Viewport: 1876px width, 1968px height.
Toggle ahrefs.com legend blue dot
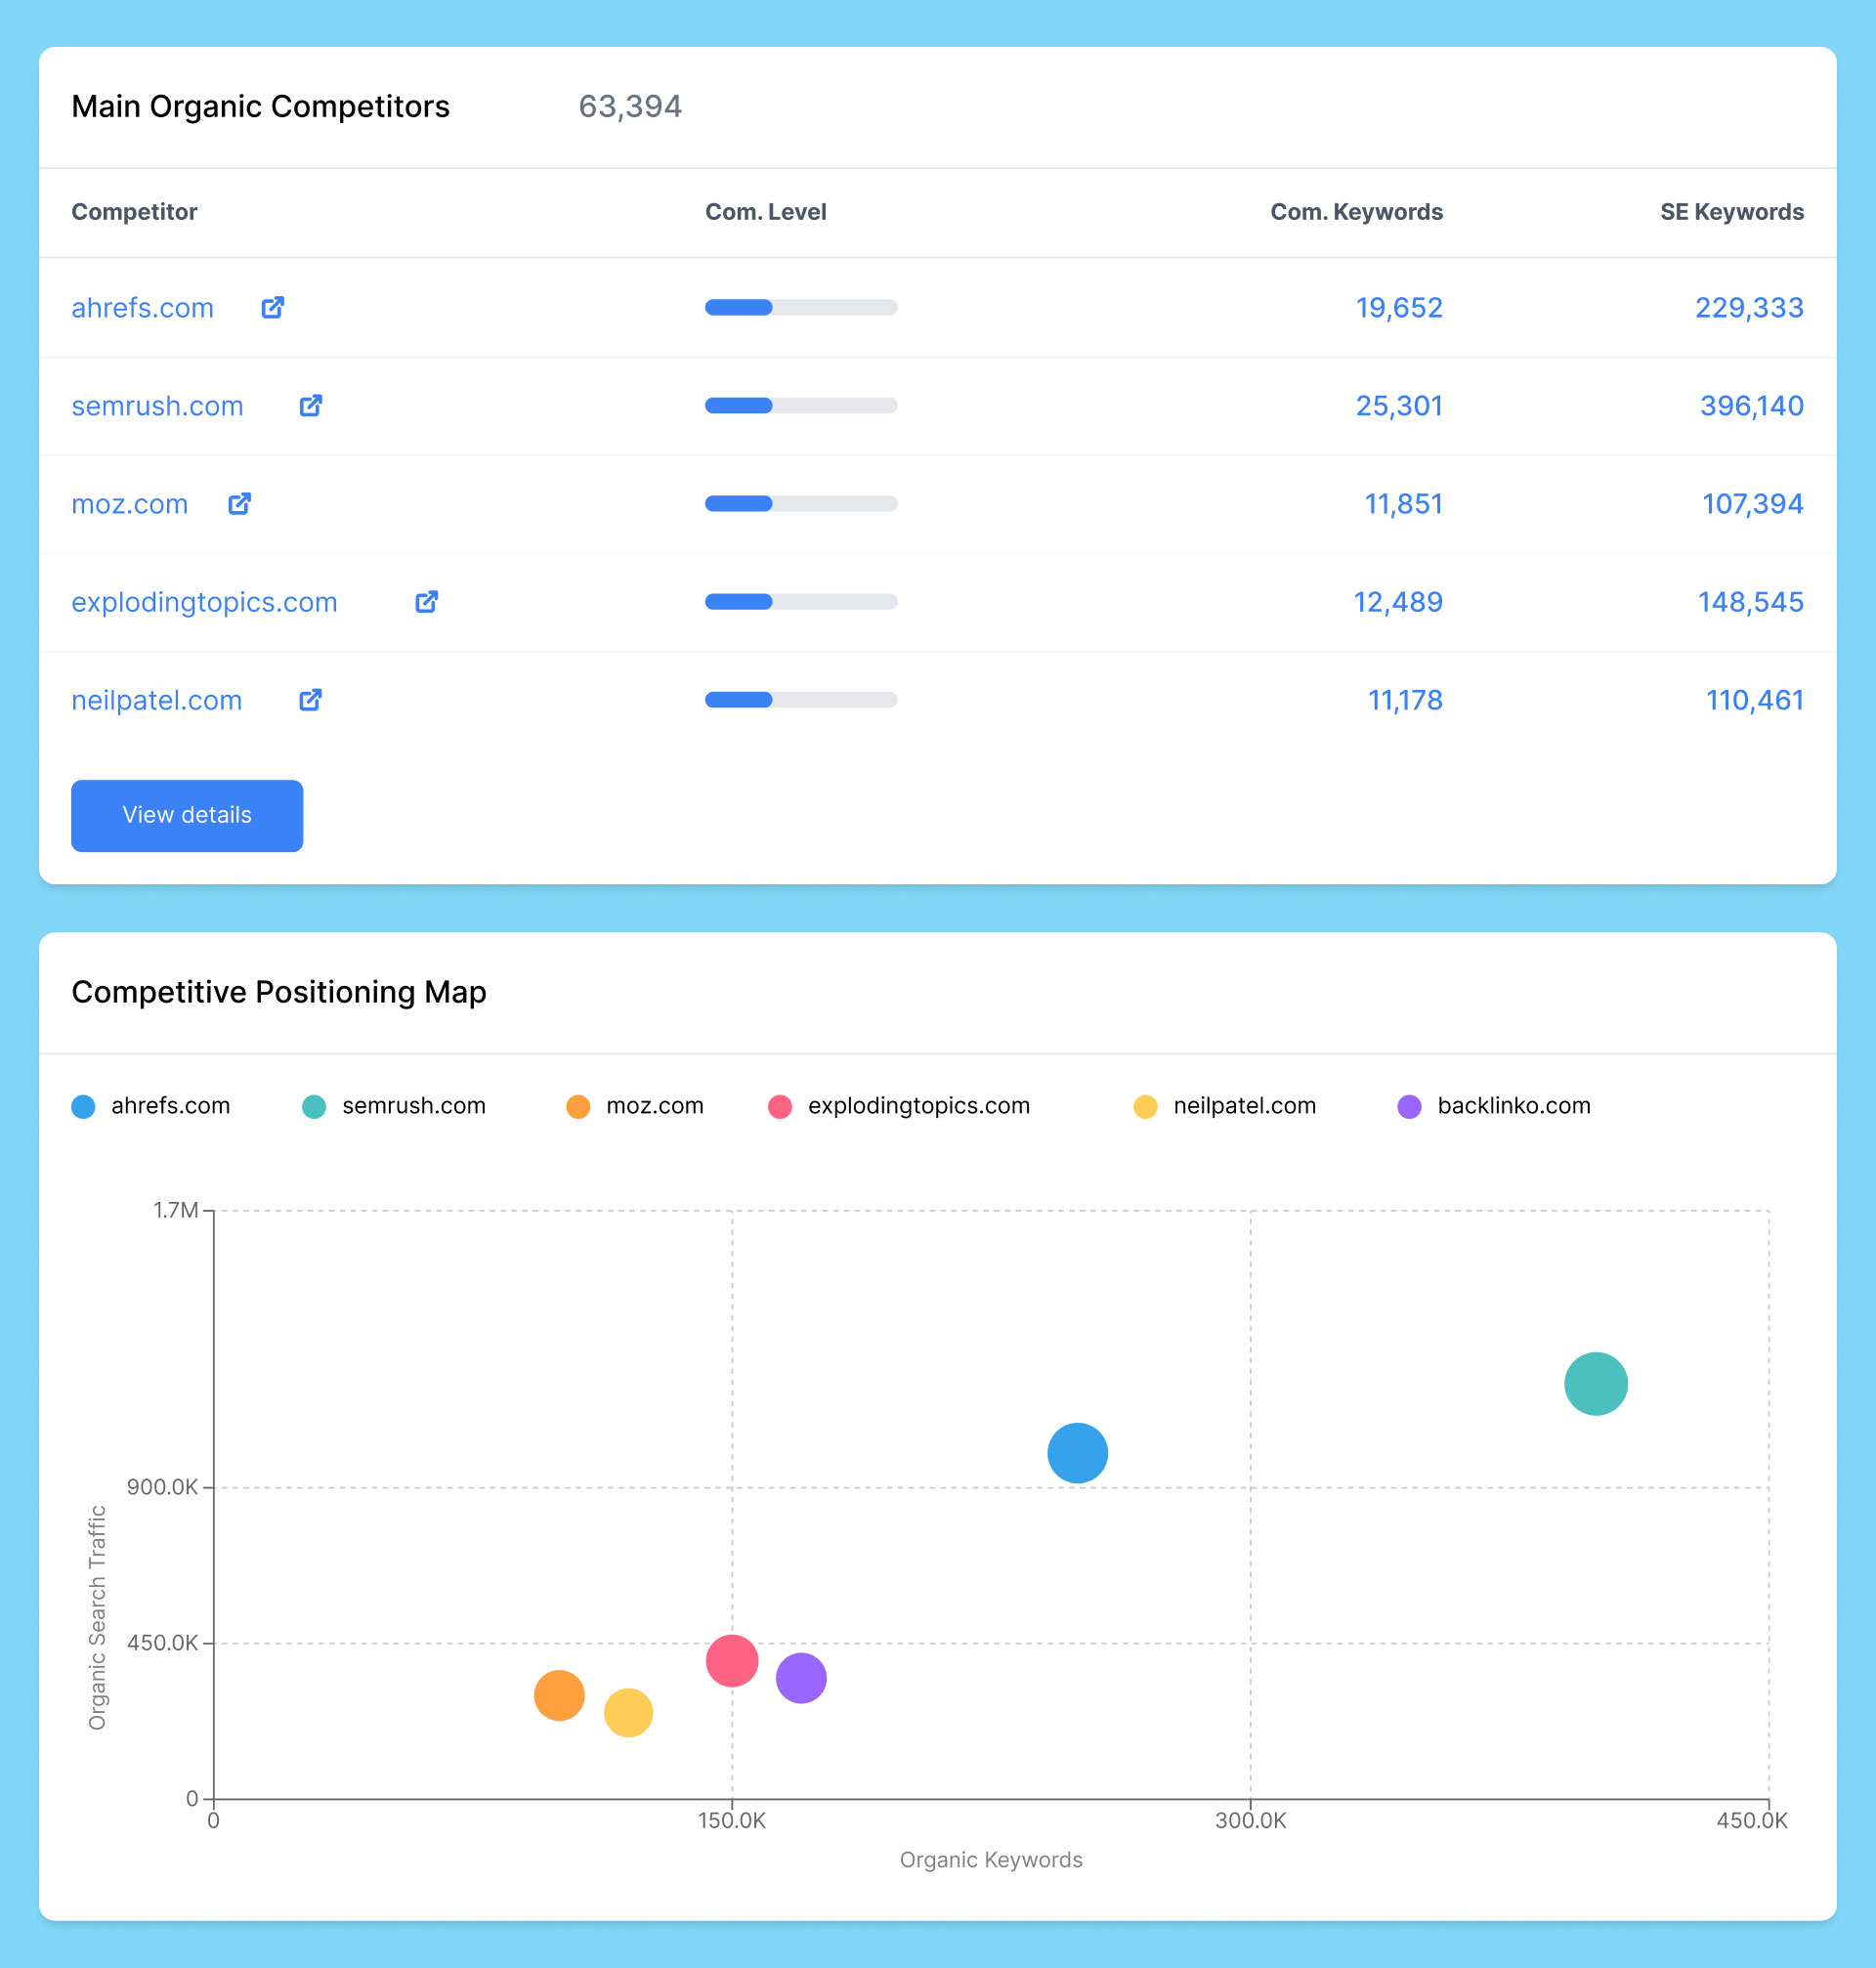point(84,1106)
